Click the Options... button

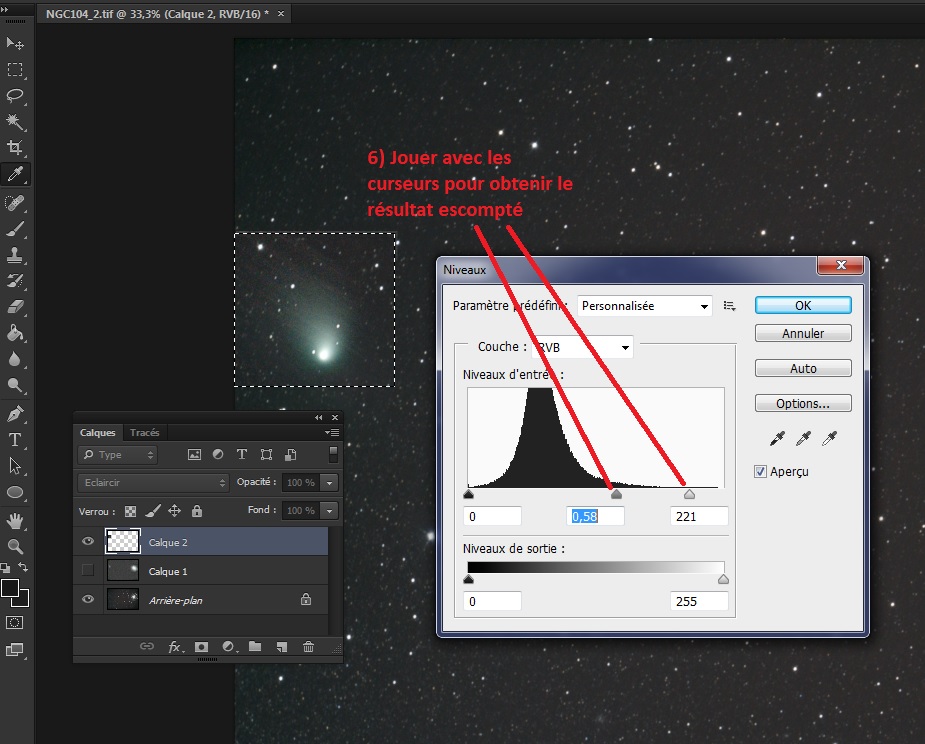pyautogui.click(x=803, y=404)
